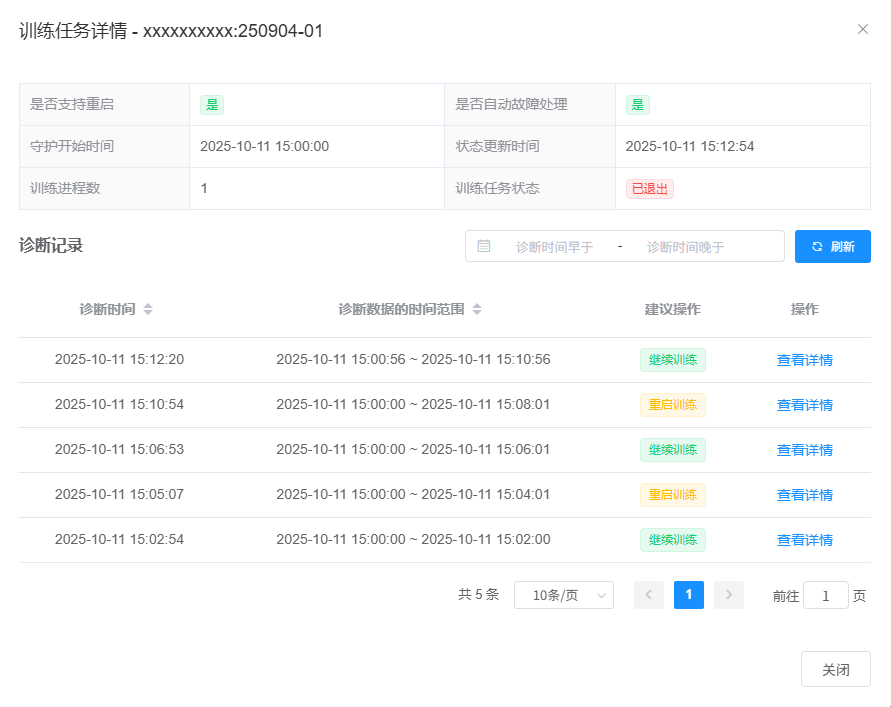Open 查看详情 for the 15:02:54 record
The width and height of the screenshot is (891, 707).
(804, 540)
